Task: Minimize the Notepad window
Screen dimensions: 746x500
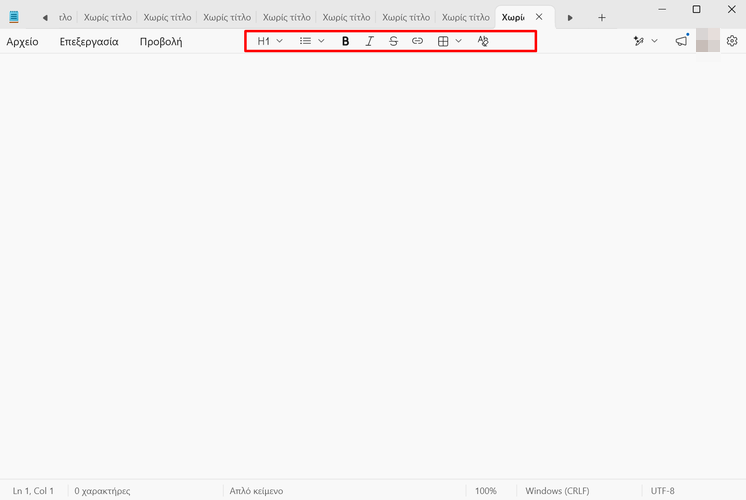Action: click(662, 9)
